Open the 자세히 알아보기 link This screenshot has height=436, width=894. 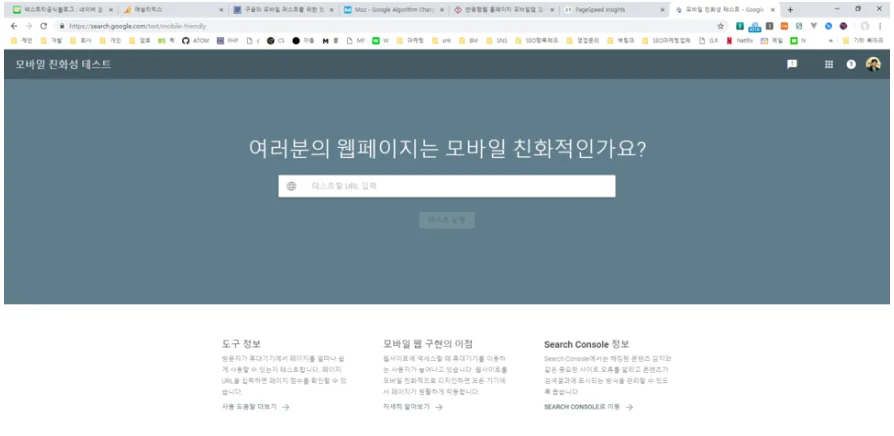[x=411, y=408]
